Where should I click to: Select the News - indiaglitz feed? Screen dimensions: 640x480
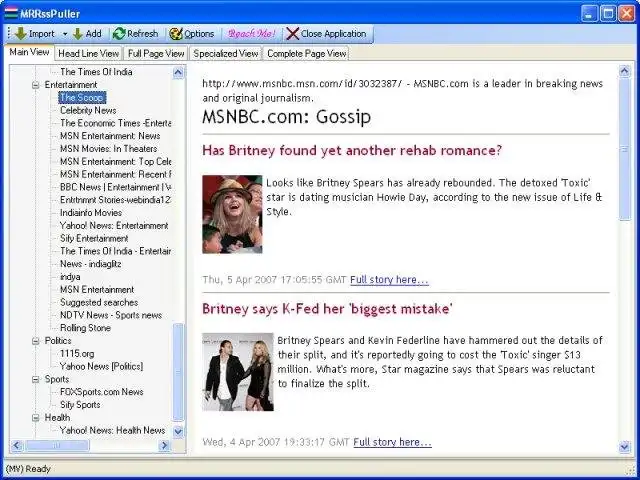(91, 264)
